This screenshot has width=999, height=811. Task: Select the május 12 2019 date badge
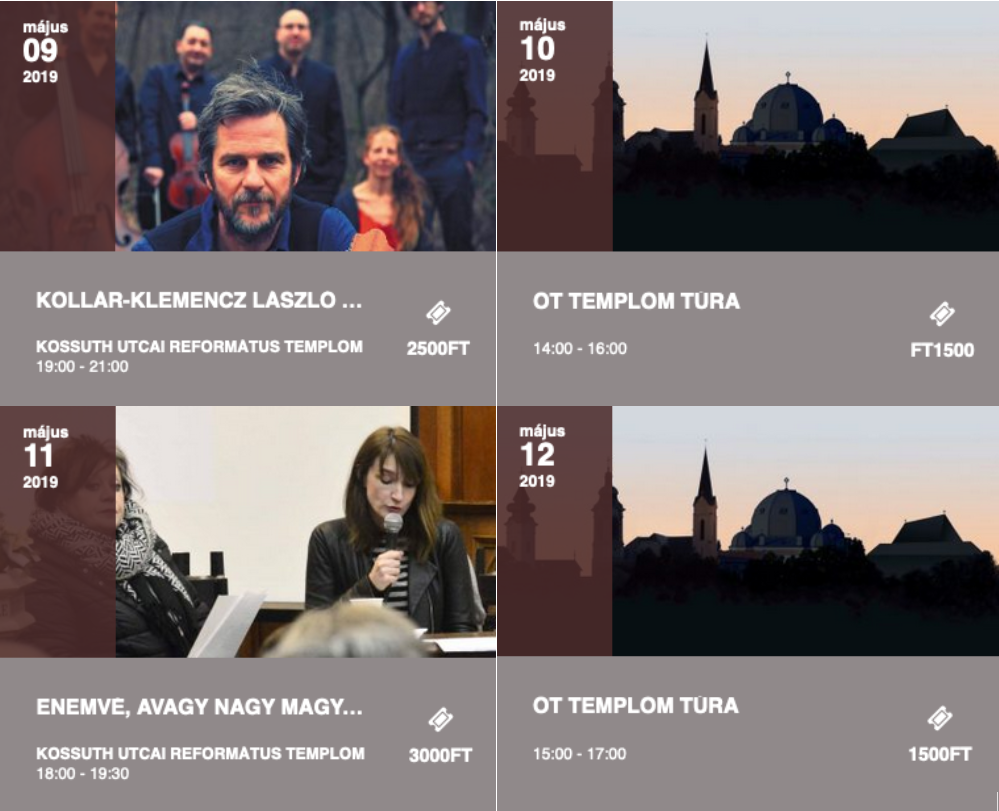tap(542, 456)
